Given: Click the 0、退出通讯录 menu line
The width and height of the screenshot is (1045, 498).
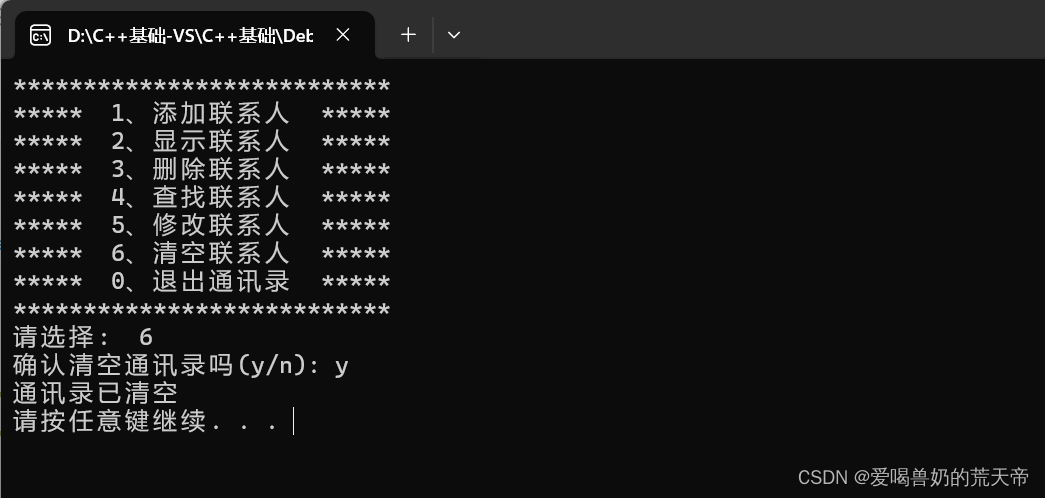Looking at the screenshot, I should click(201, 282).
